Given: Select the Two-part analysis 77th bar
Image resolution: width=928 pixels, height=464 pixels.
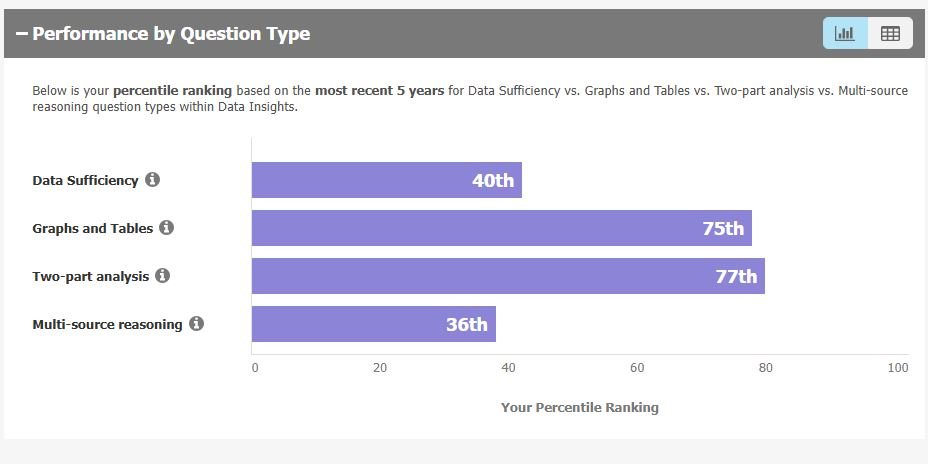Looking at the screenshot, I should pos(508,276).
